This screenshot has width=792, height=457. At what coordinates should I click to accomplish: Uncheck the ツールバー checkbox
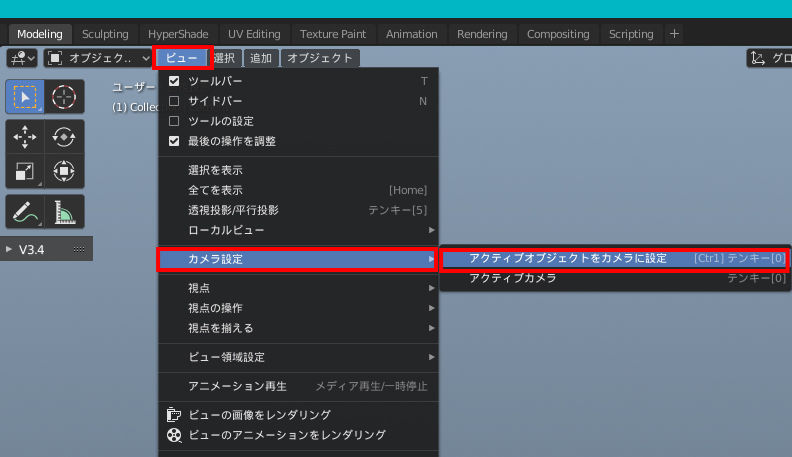click(x=174, y=81)
